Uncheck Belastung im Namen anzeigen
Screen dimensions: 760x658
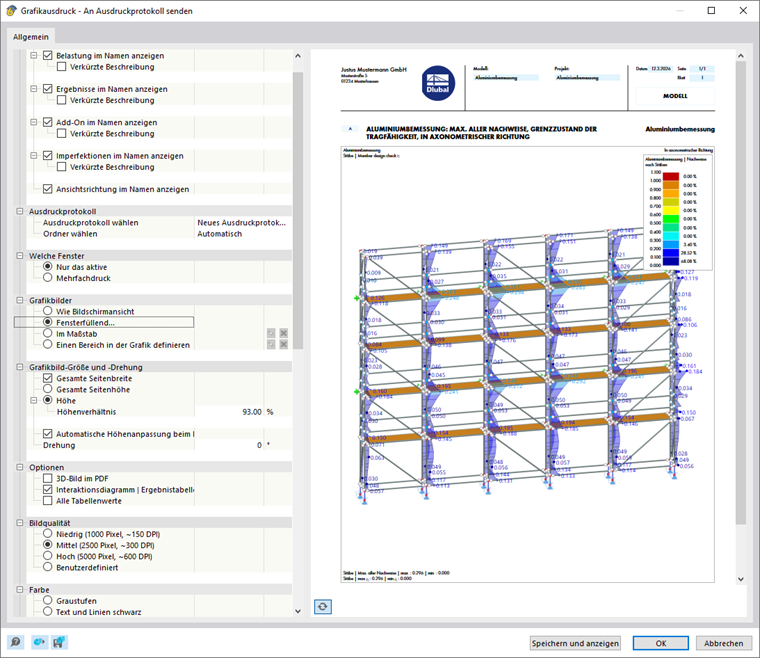coord(48,55)
